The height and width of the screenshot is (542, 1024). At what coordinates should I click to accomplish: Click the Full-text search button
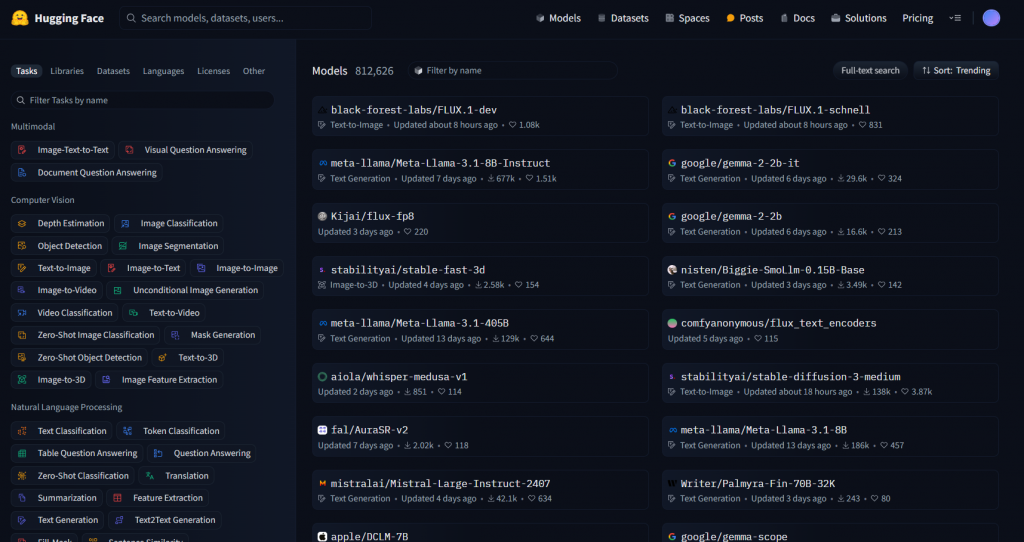coord(870,71)
